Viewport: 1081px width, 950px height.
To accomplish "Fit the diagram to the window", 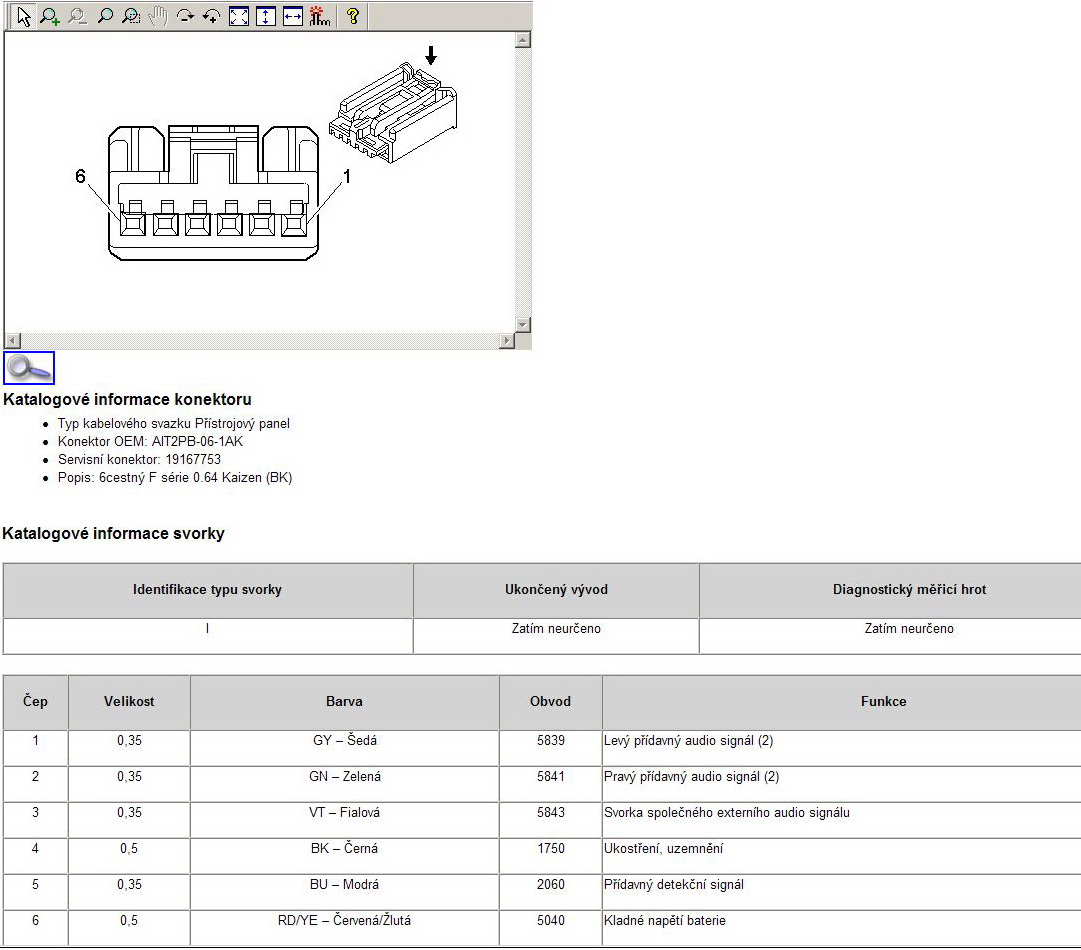I will click(239, 16).
